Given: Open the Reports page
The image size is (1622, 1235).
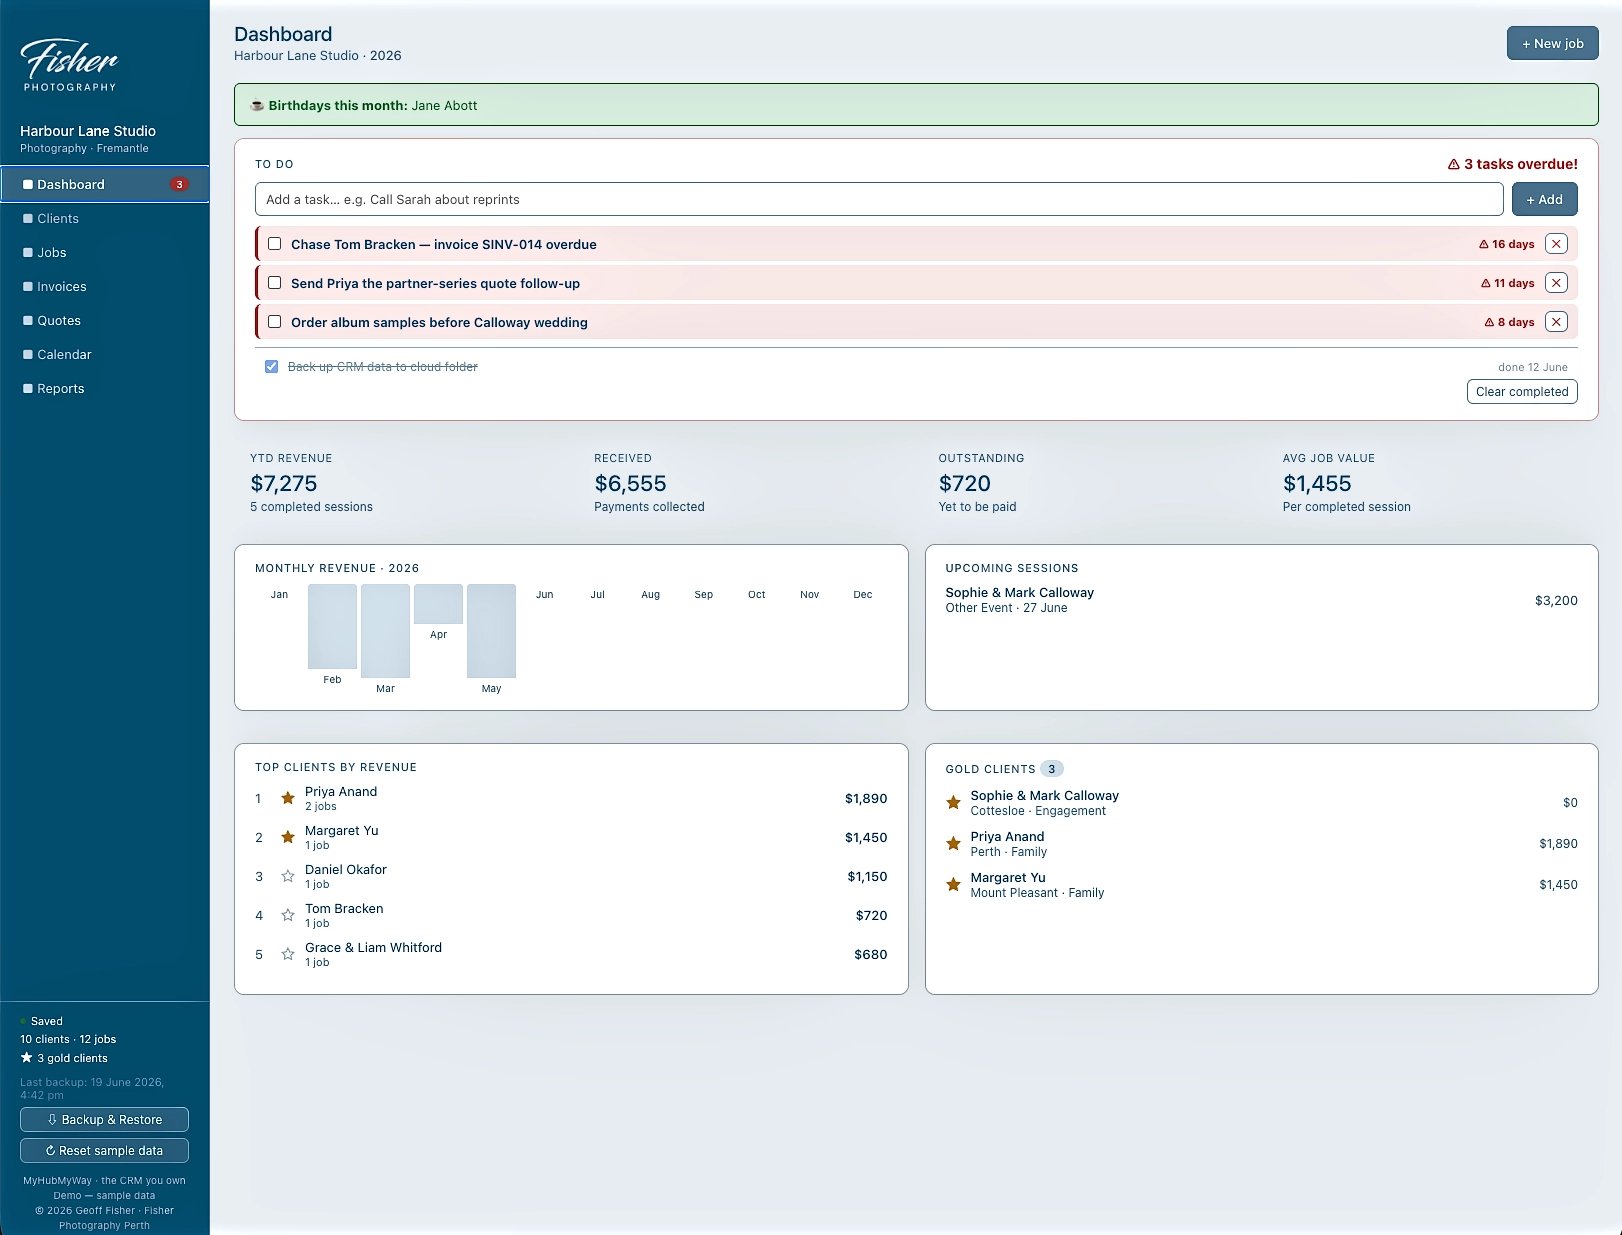Looking at the screenshot, I should (105, 388).
